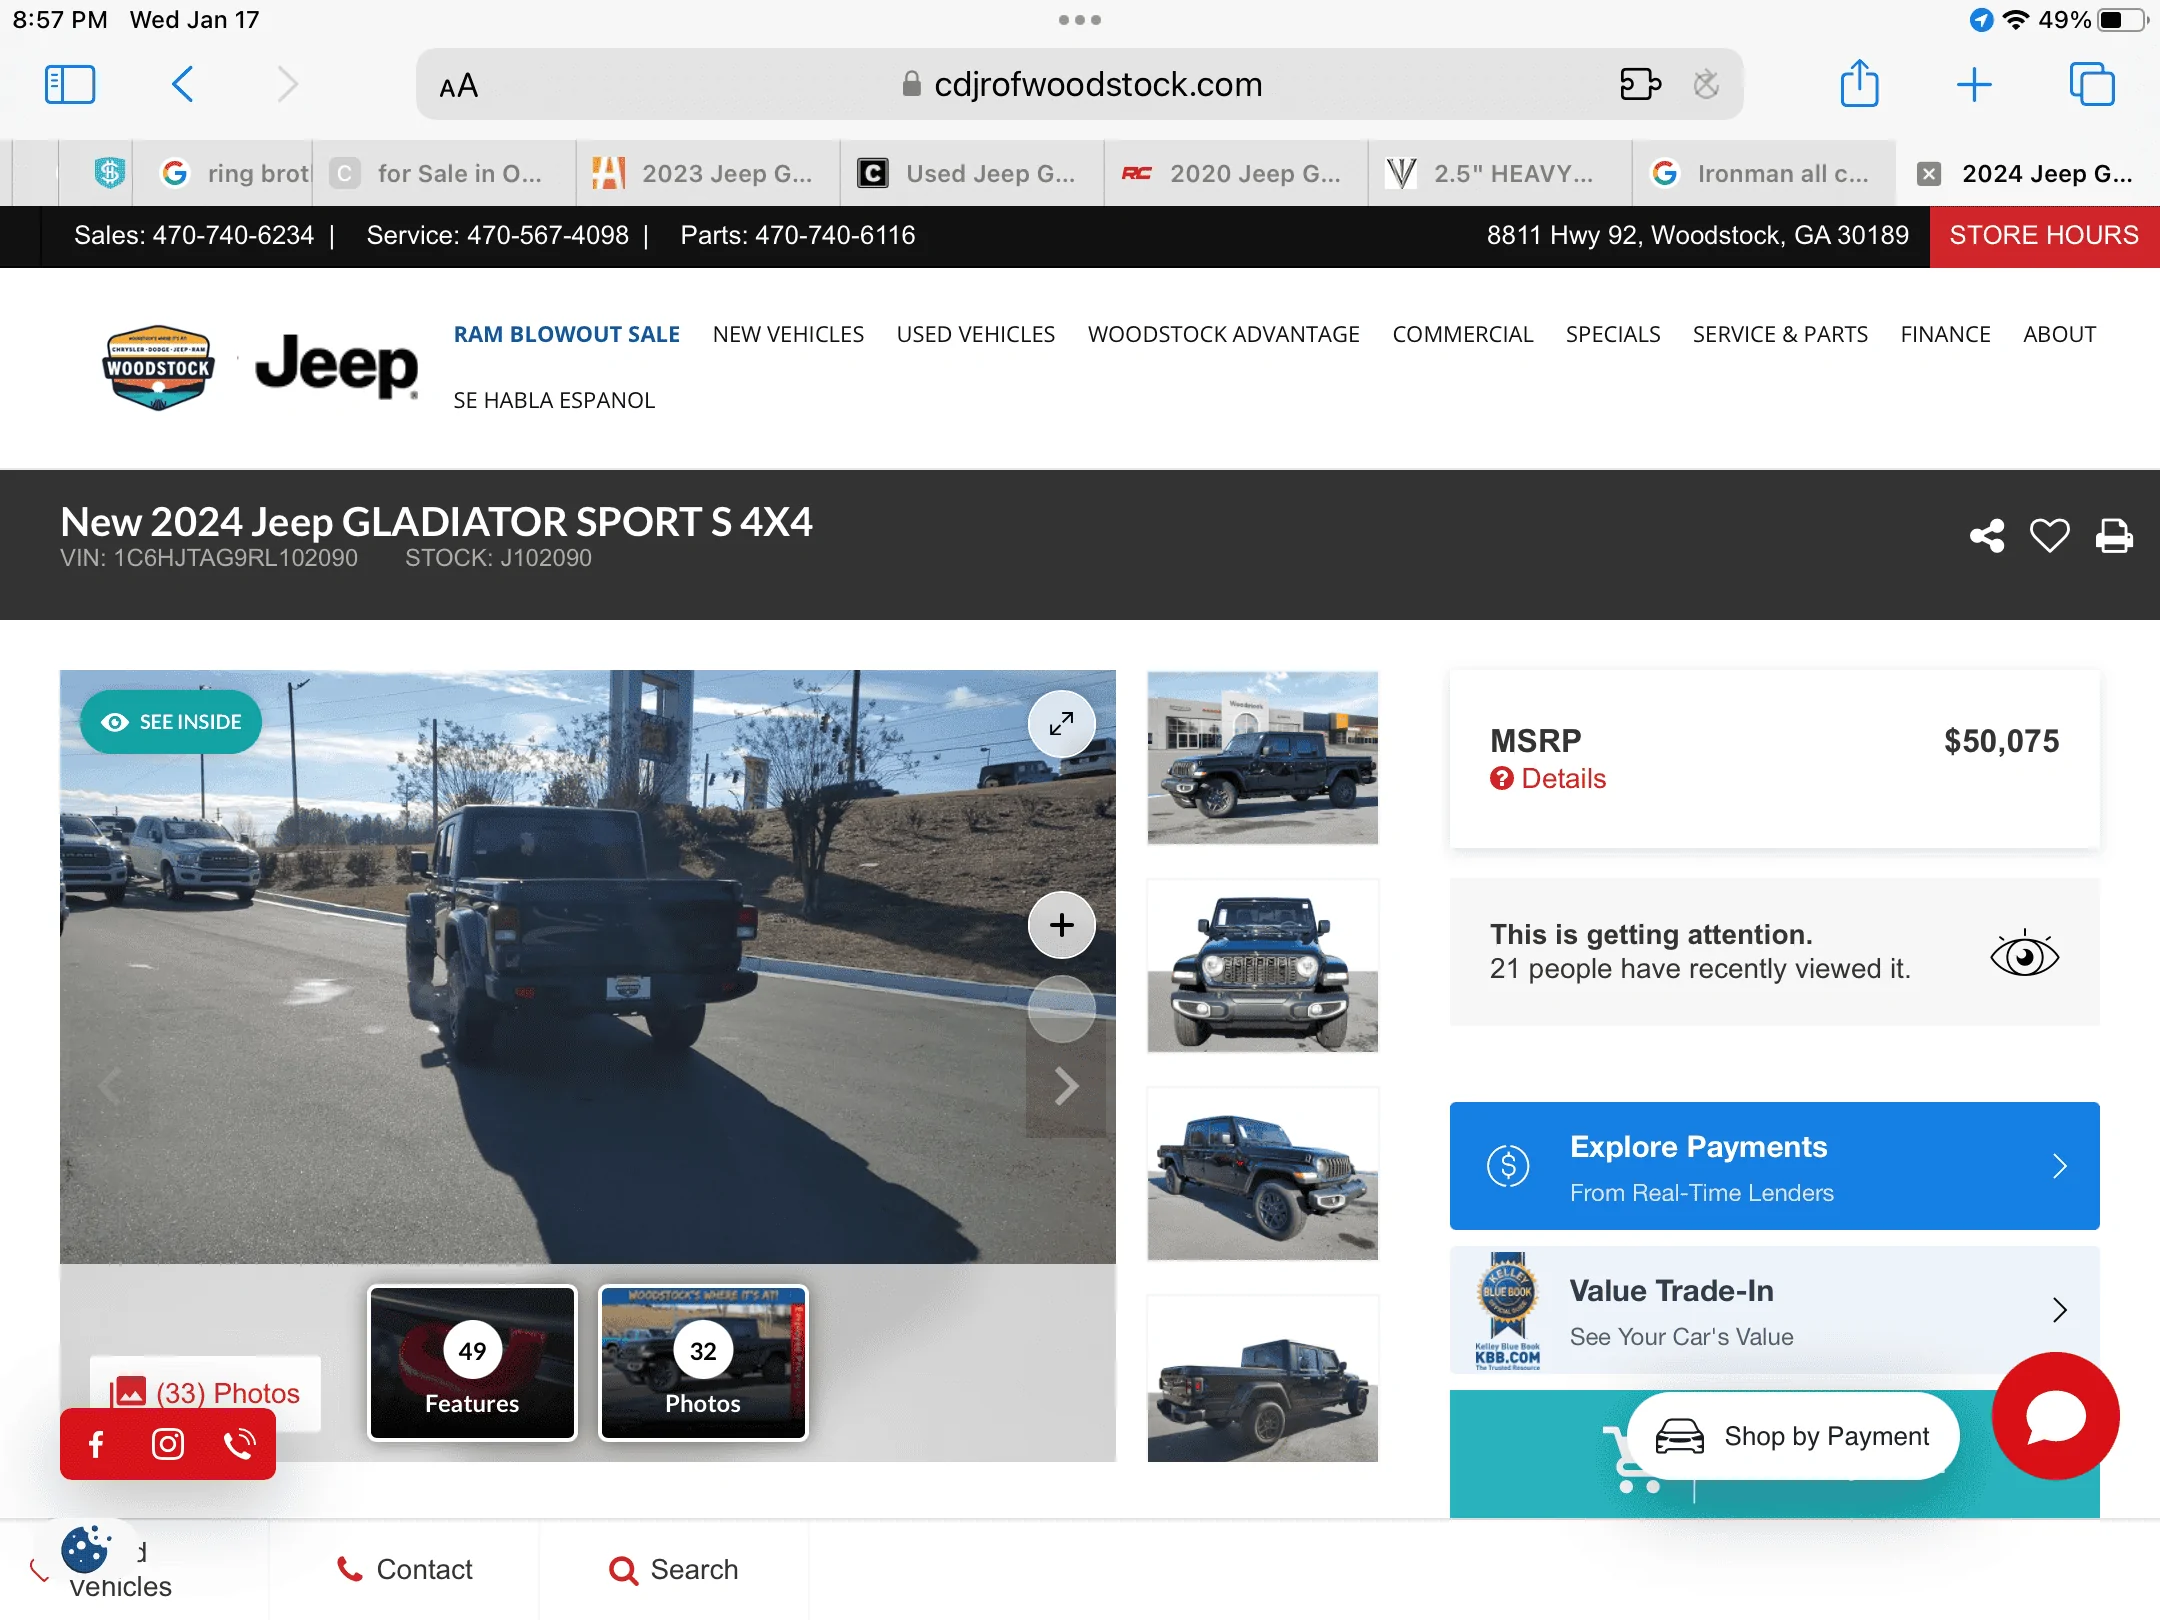Image resolution: width=2160 pixels, height=1620 pixels.
Task: Open SPECIALS menu
Action: (1613, 334)
